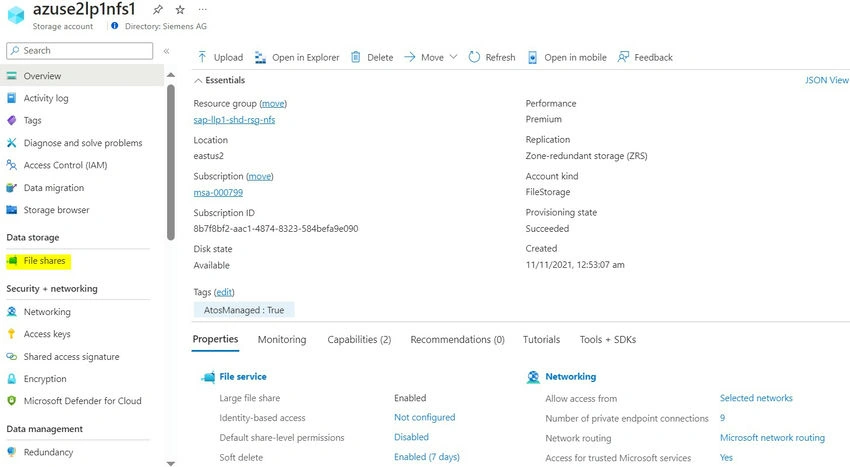
Task: Click the Delete trash icon
Action: (356, 57)
